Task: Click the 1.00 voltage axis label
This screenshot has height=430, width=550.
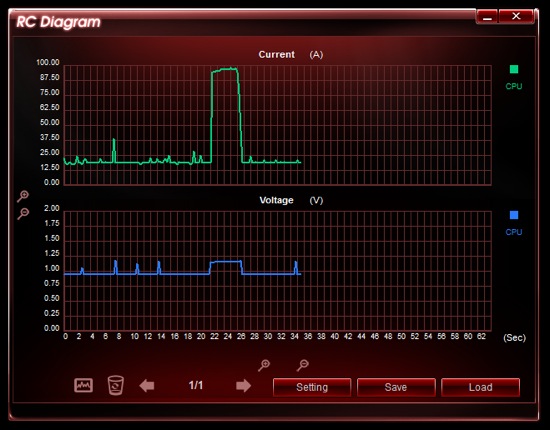Action: (52, 268)
